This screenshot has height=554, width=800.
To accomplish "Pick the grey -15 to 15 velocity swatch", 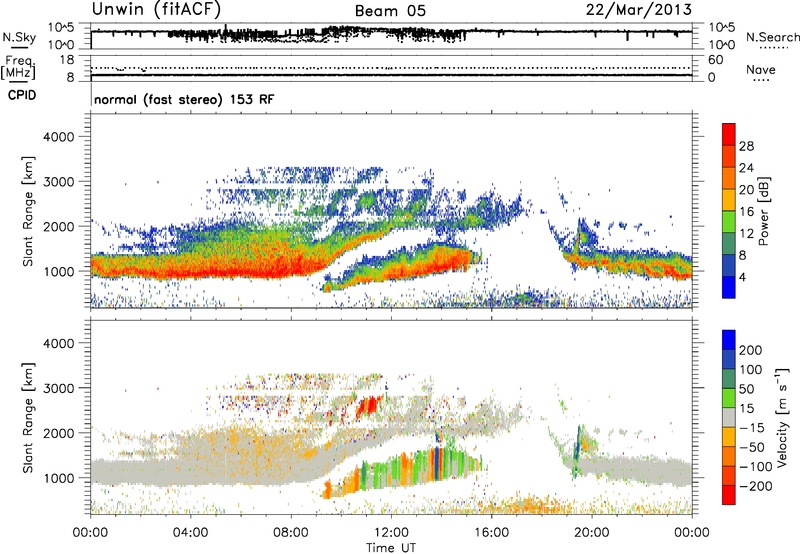I will [x=729, y=418].
